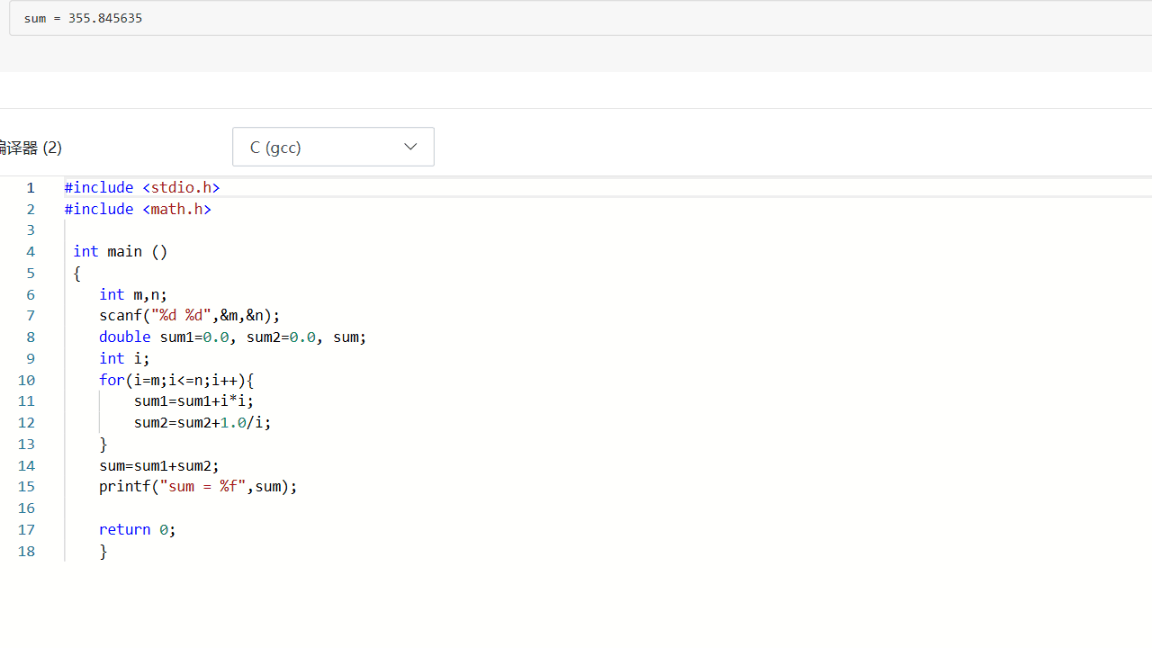Click the double sum1=0.0 declaration line
This screenshot has height=648, width=1152.
pos(232,337)
